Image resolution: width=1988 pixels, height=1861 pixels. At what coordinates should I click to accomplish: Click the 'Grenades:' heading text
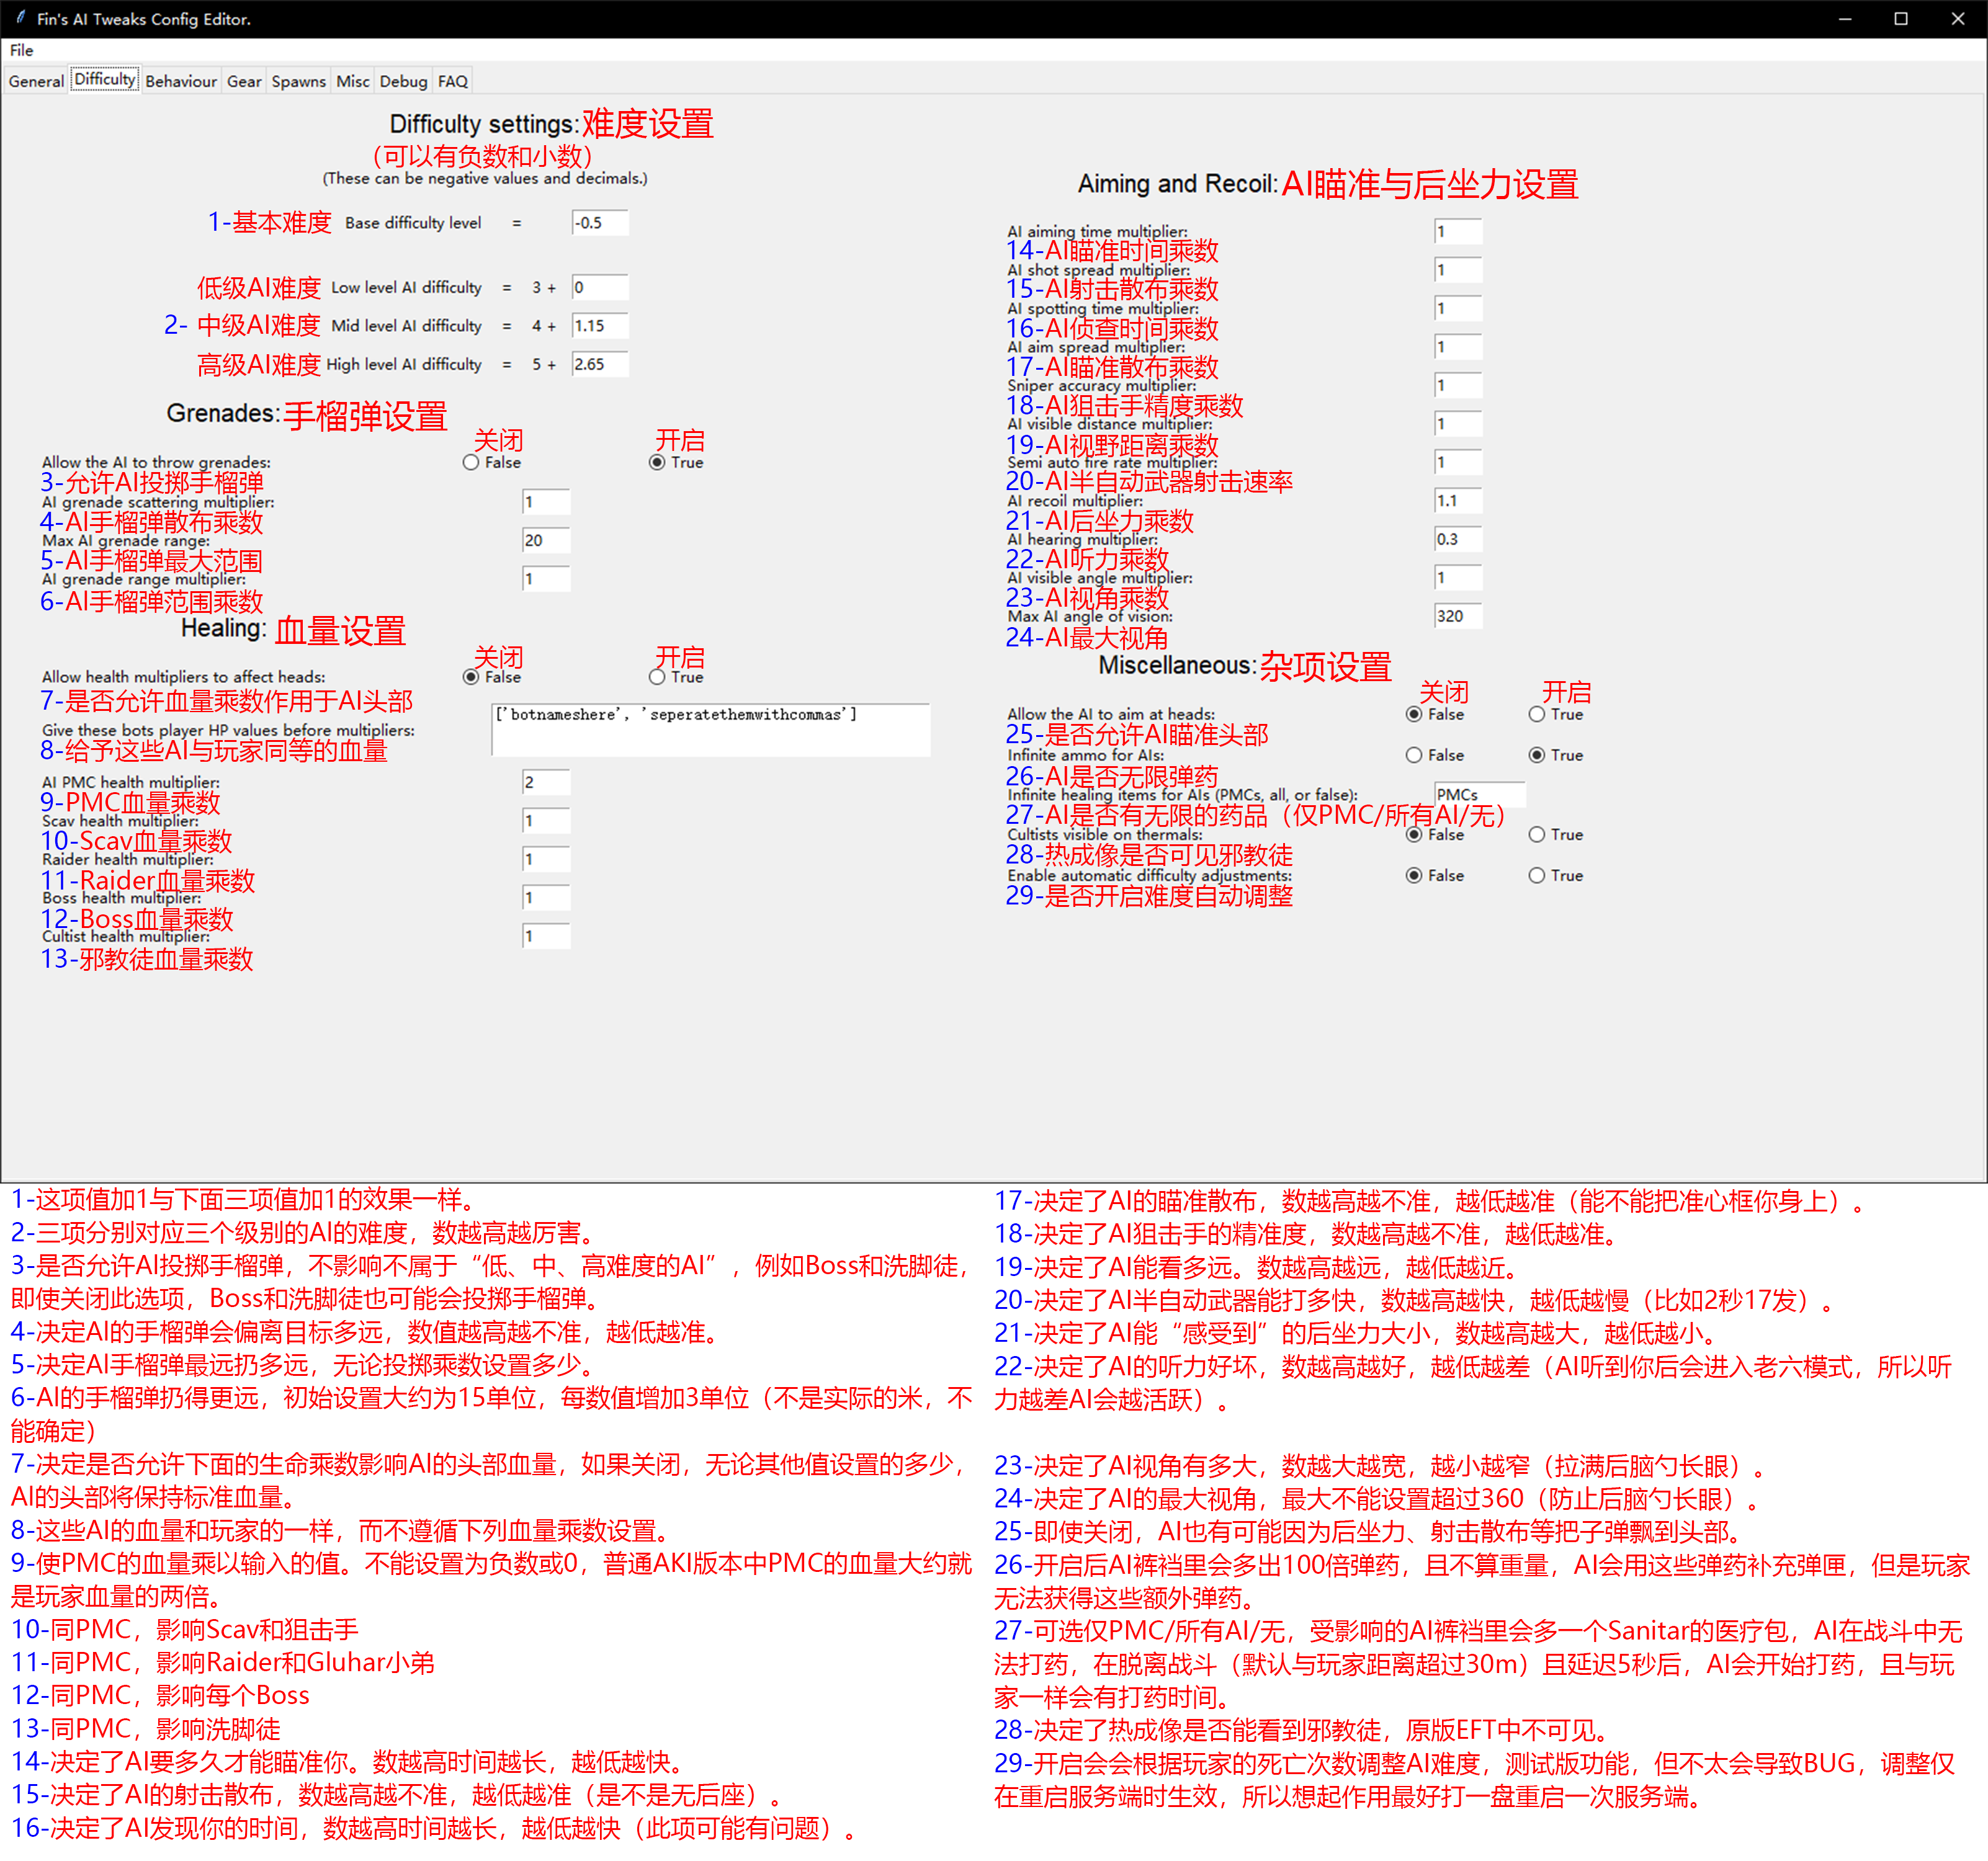(223, 413)
